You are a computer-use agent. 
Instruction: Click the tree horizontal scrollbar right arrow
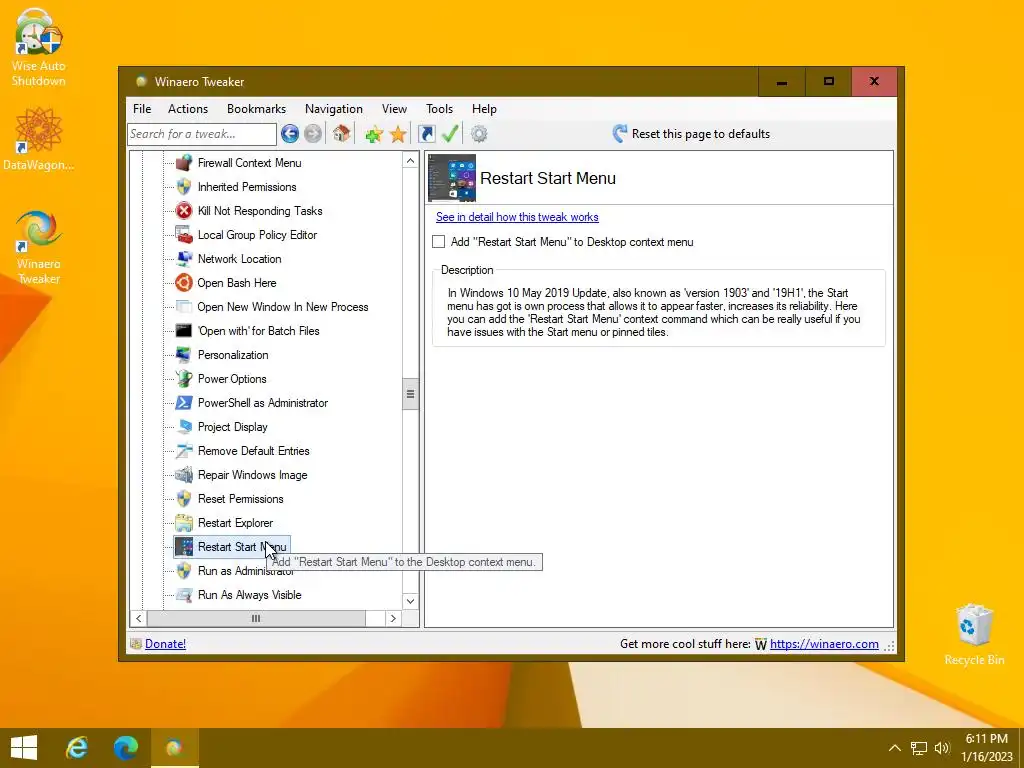(x=392, y=618)
